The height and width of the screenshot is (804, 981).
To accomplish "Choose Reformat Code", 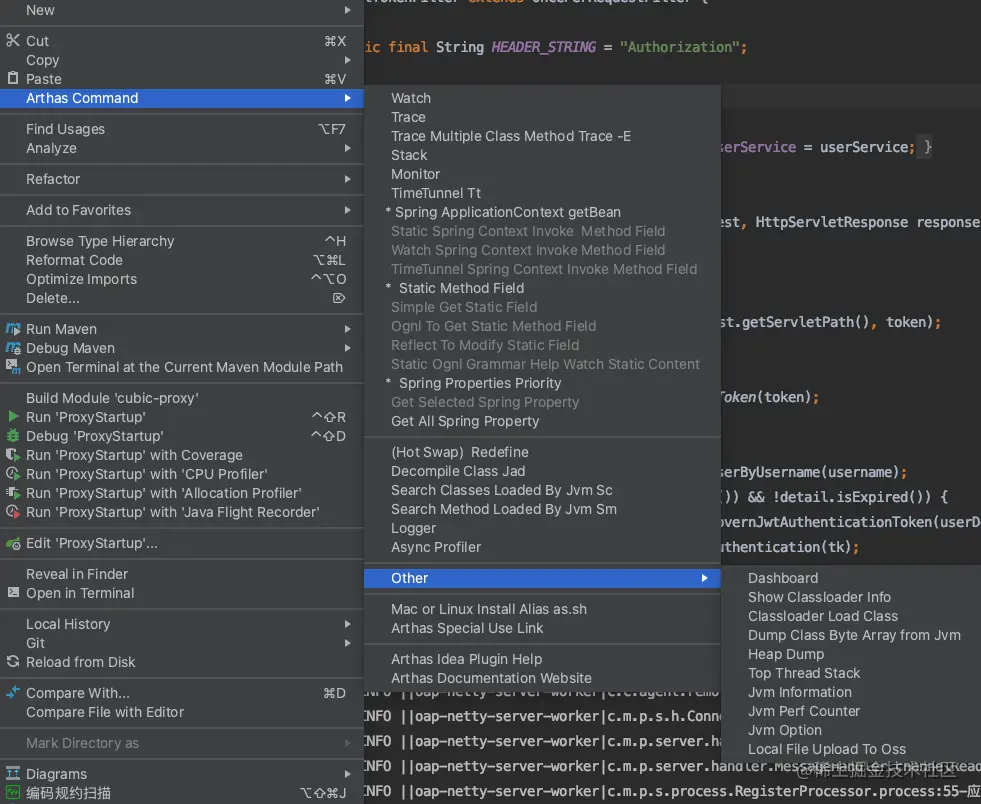I will [181, 260].
